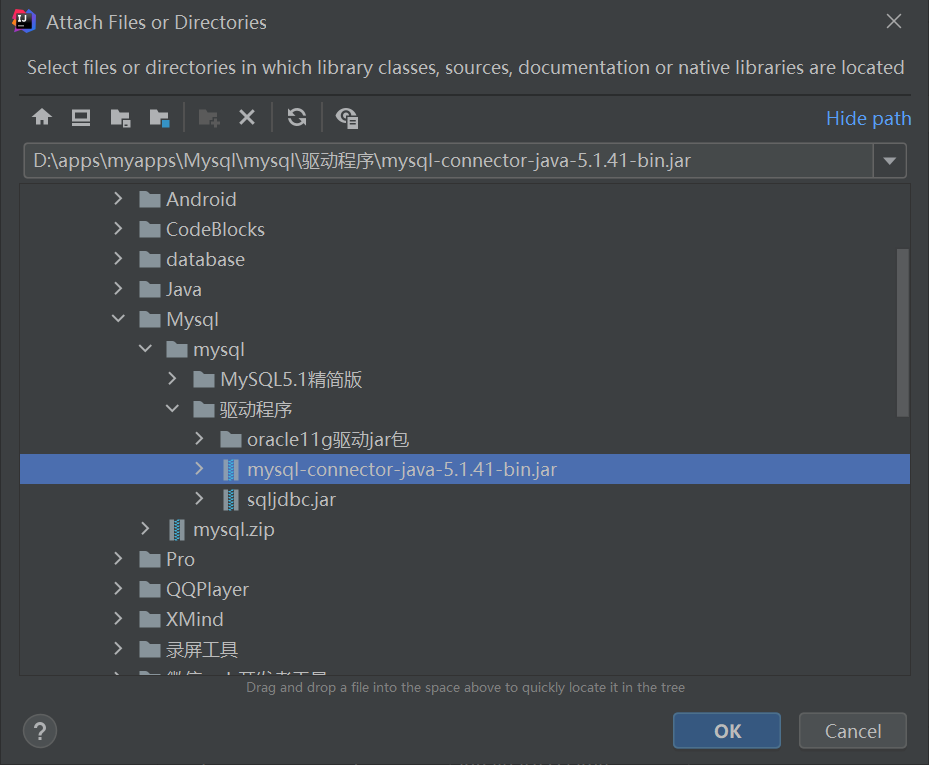Screen dimensions: 929x765
Task: Edit the file path field
Action: click(x=449, y=161)
